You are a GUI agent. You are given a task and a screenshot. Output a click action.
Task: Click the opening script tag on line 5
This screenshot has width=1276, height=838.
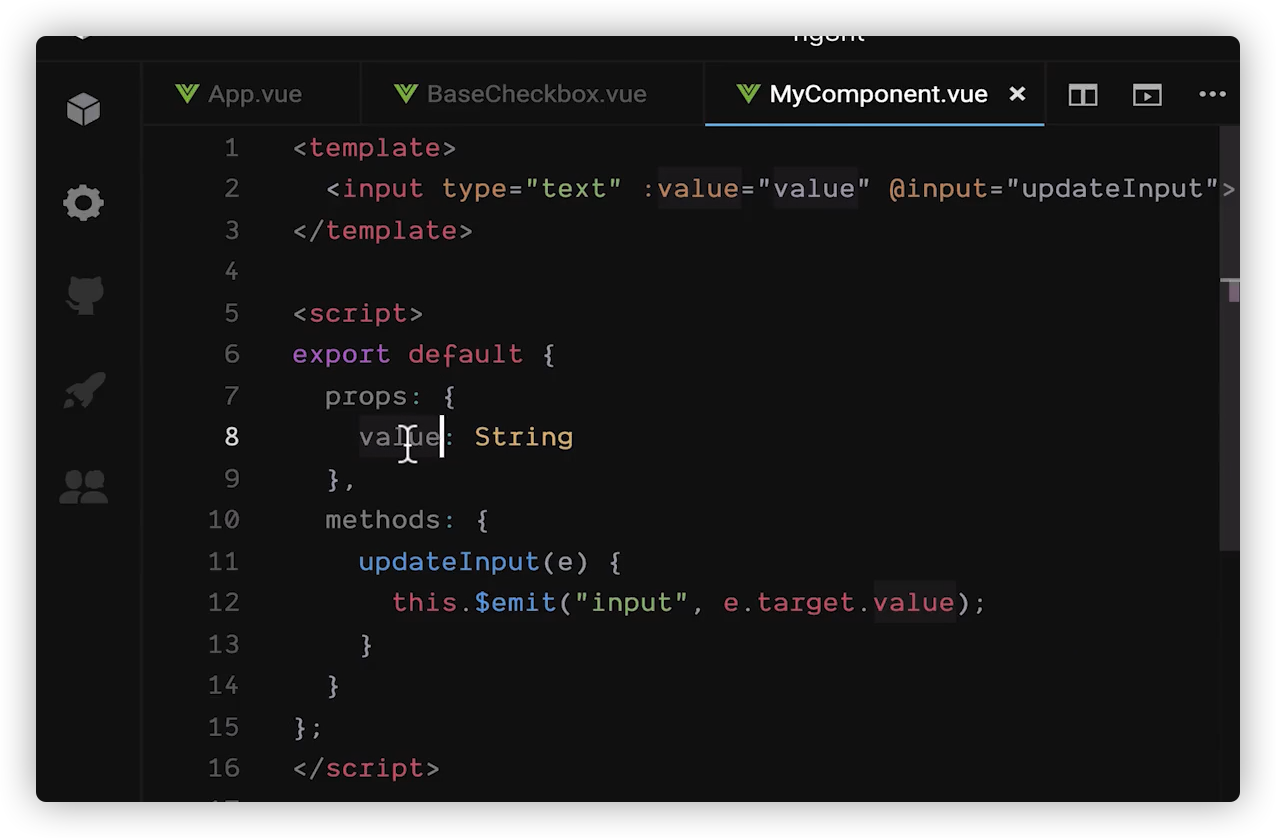tap(358, 313)
